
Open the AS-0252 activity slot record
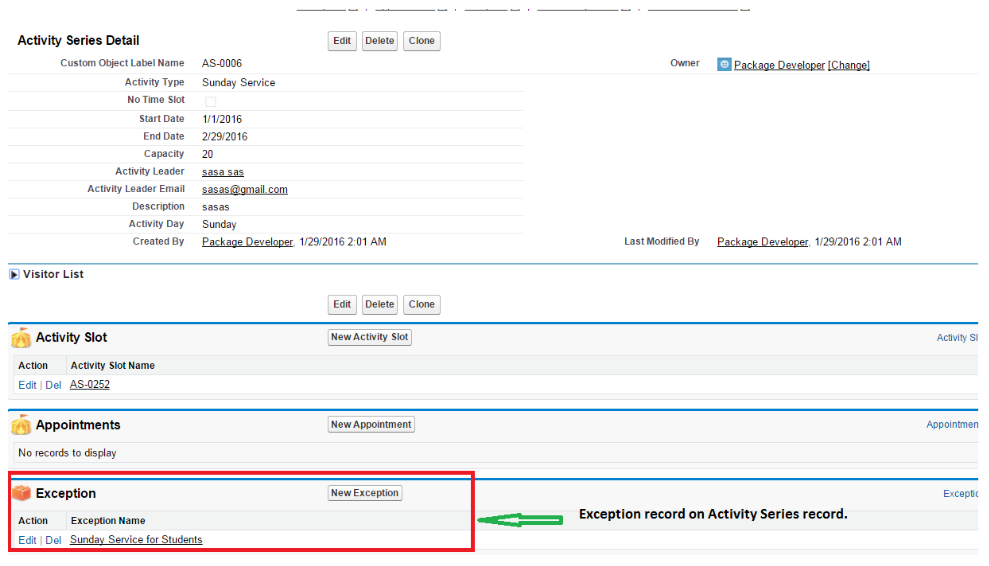(x=90, y=385)
